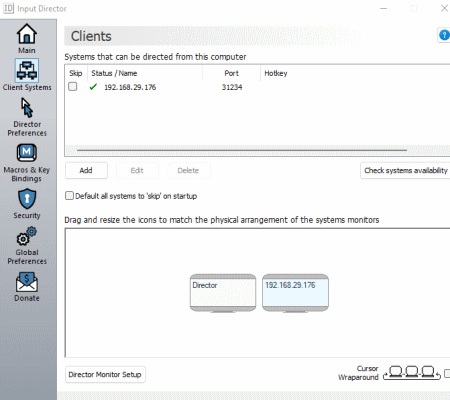Click the Delete button
Screen dimensions: 450x400
[x=189, y=171]
